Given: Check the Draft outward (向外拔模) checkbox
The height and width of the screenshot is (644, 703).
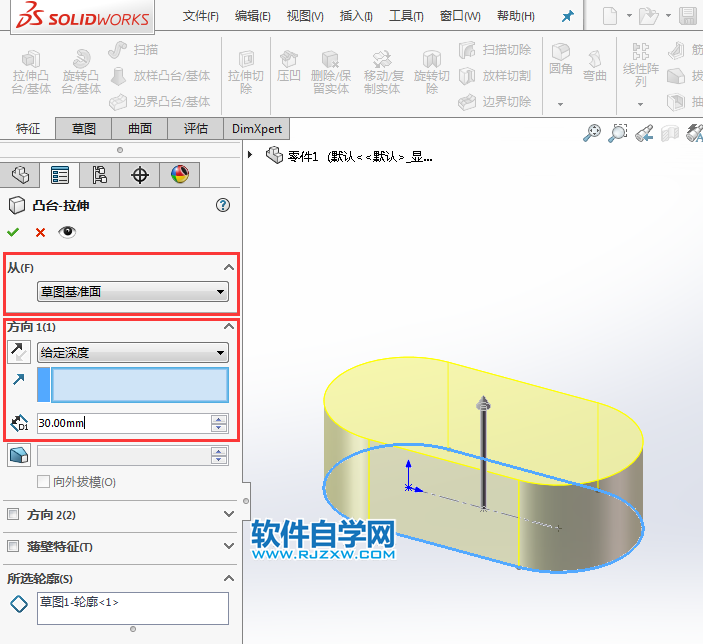Looking at the screenshot, I should 43,482.
